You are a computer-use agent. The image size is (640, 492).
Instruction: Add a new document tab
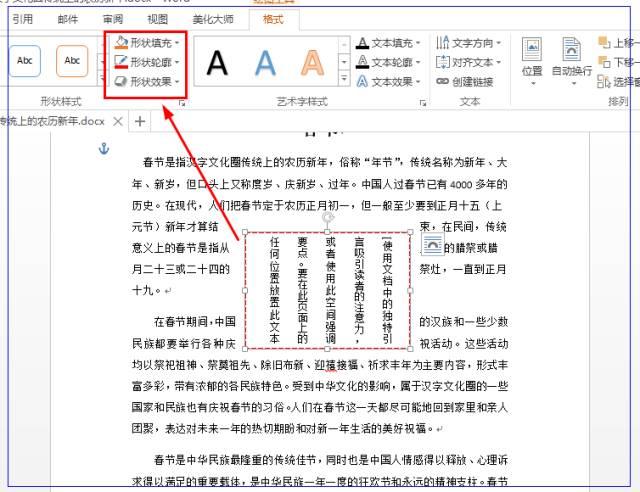(x=140, y=121)
